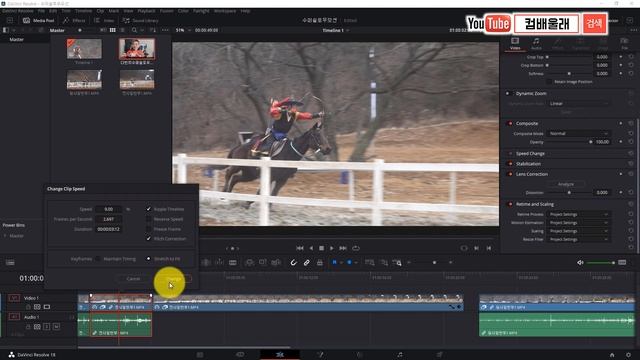Enable Freeze Frame checkbox
This screenshot has width=640, height=360.
pyautogui.click(x=149, y=229)
